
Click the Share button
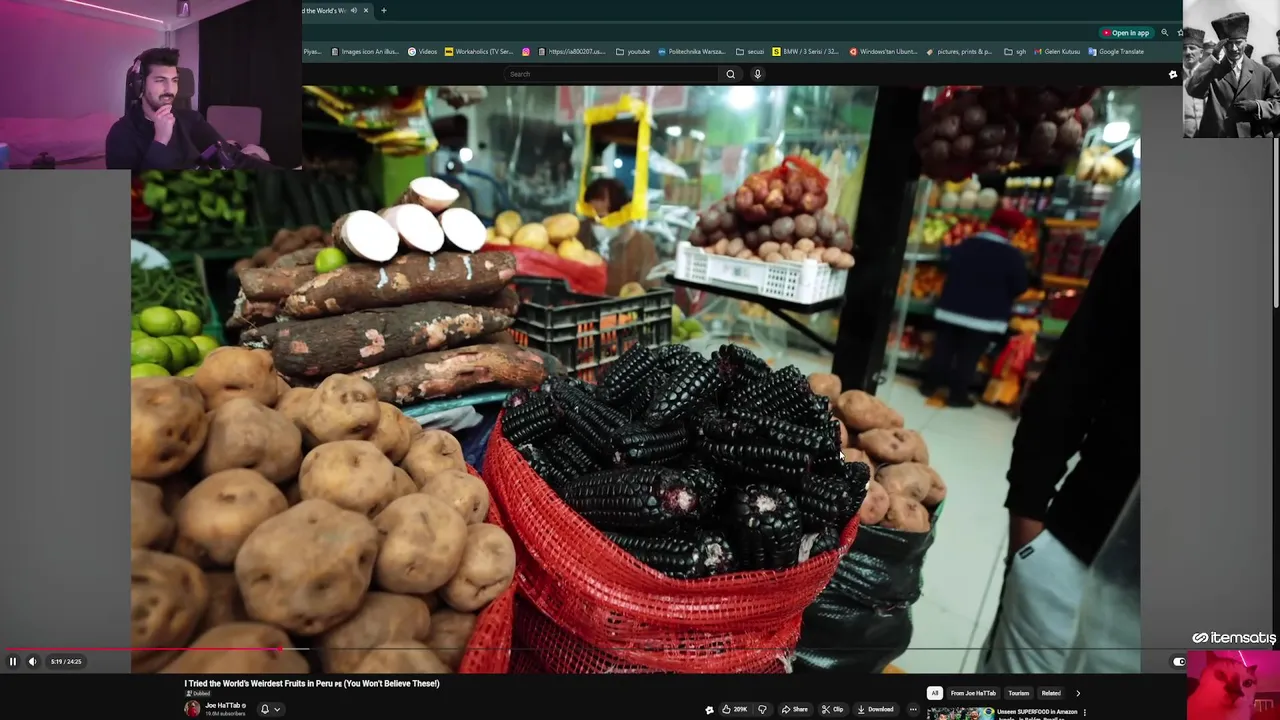pos(794,709)
